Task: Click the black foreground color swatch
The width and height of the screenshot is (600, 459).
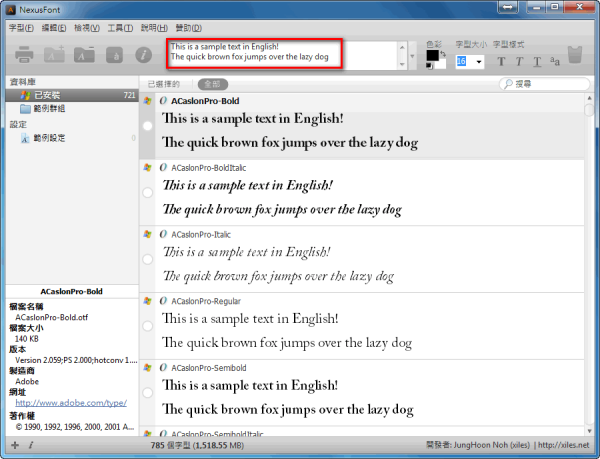Action: coord(432,56)
